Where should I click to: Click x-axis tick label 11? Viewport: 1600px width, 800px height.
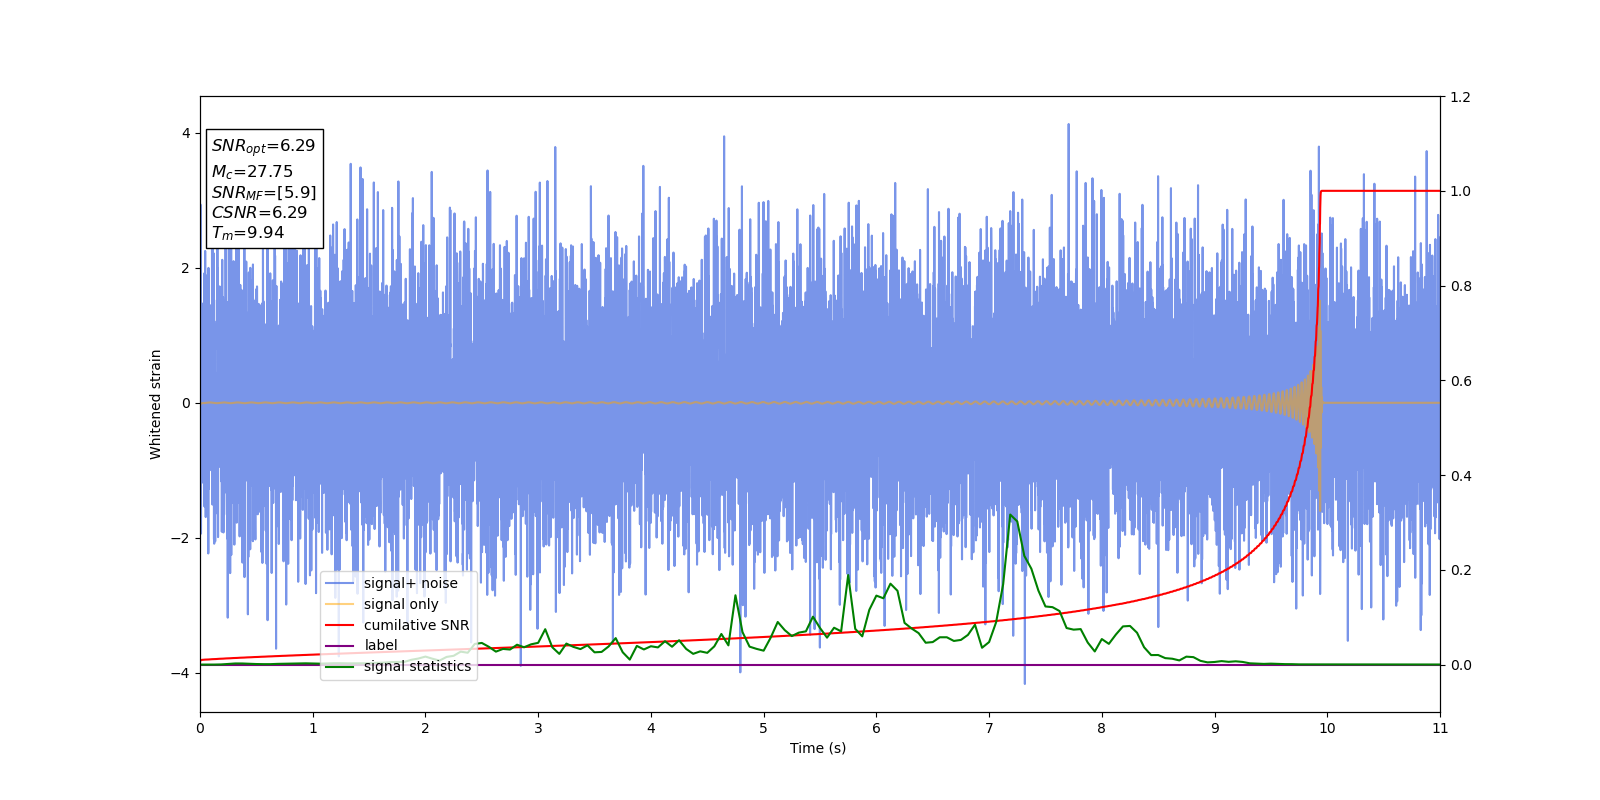pos(1440,728)
